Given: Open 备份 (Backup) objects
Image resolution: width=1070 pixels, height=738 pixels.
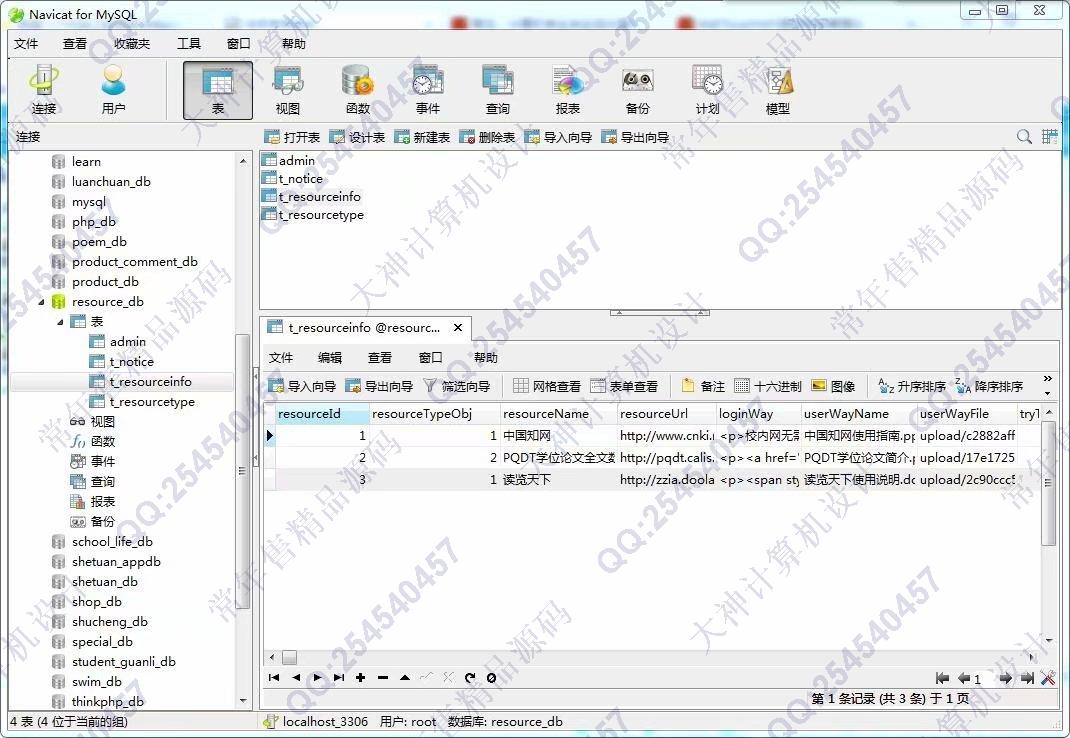Looking at the screenshot, I should click(637, 90).
